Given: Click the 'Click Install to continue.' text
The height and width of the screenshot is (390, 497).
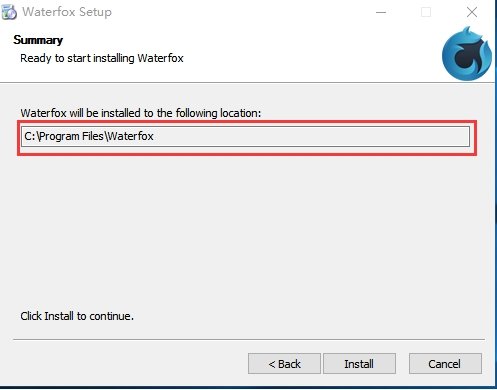Looking at the screenshot, I should point(77,316).
